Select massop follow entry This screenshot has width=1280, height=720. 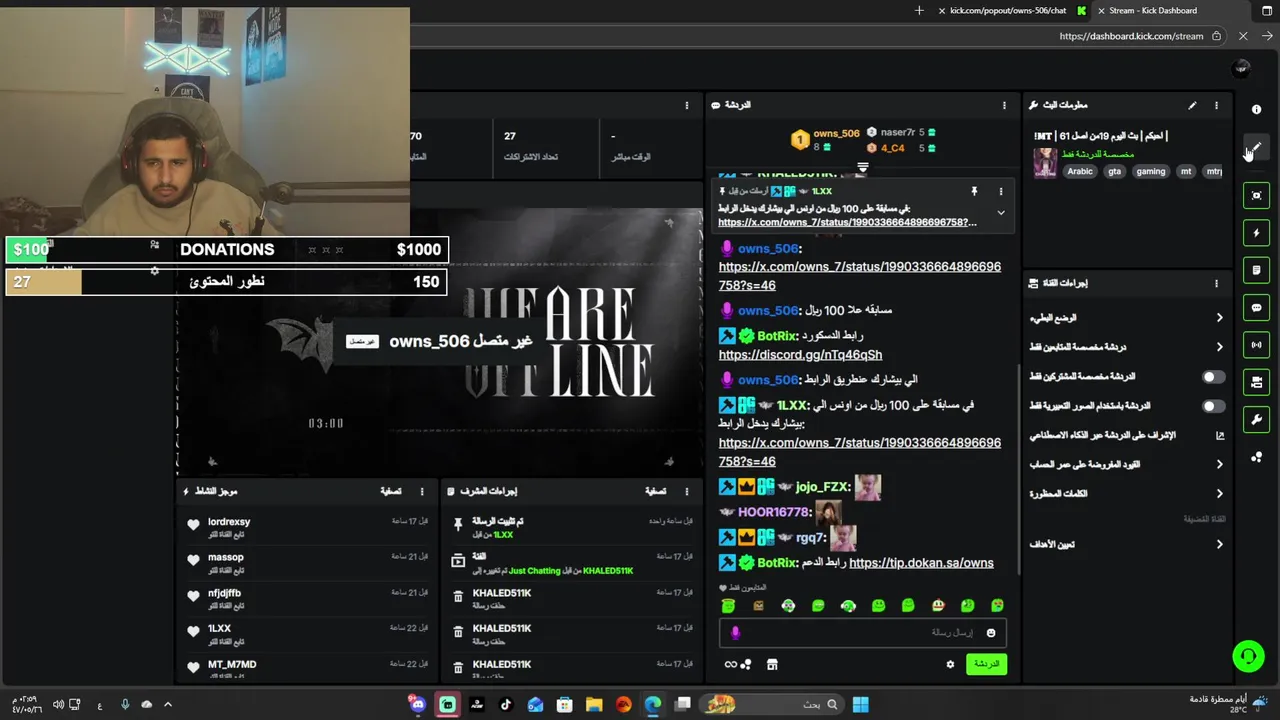point(308,562)
